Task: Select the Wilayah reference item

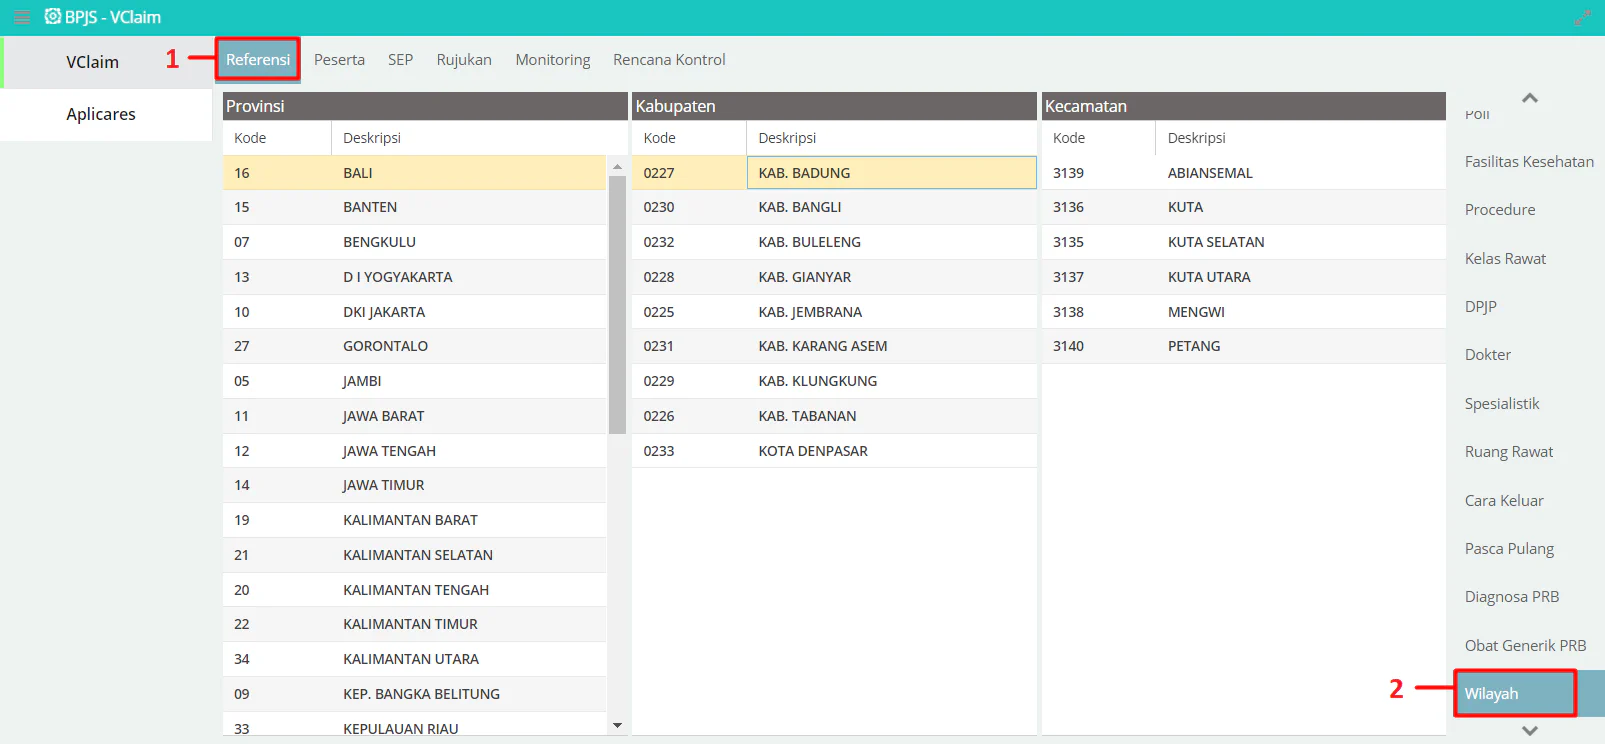Action: click(x=1529, y=694)
